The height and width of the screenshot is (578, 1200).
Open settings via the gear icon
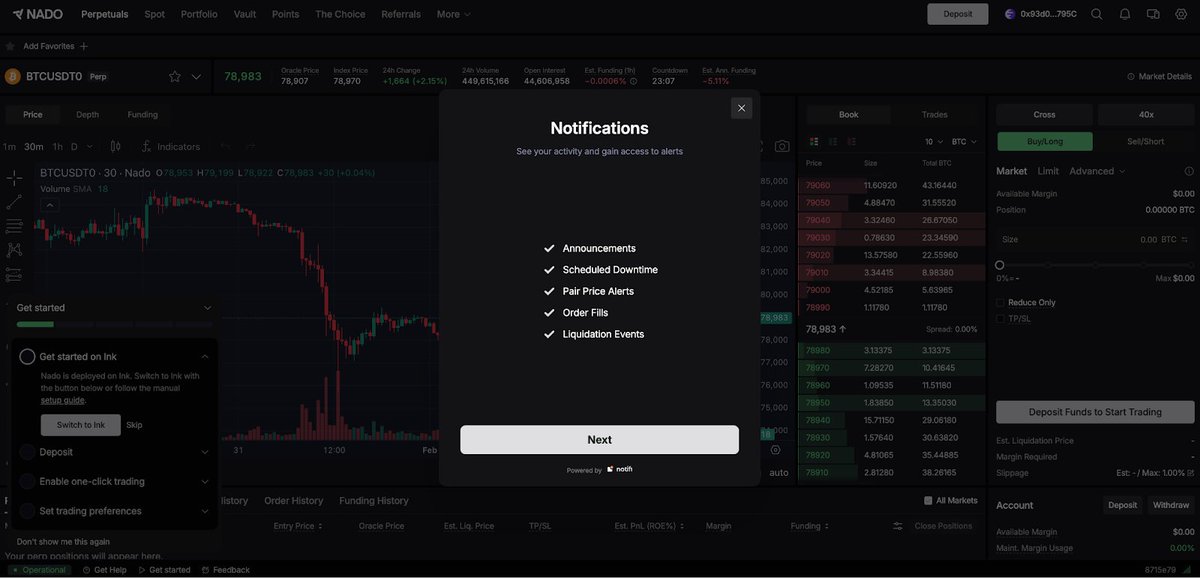tap(1180, 13)
